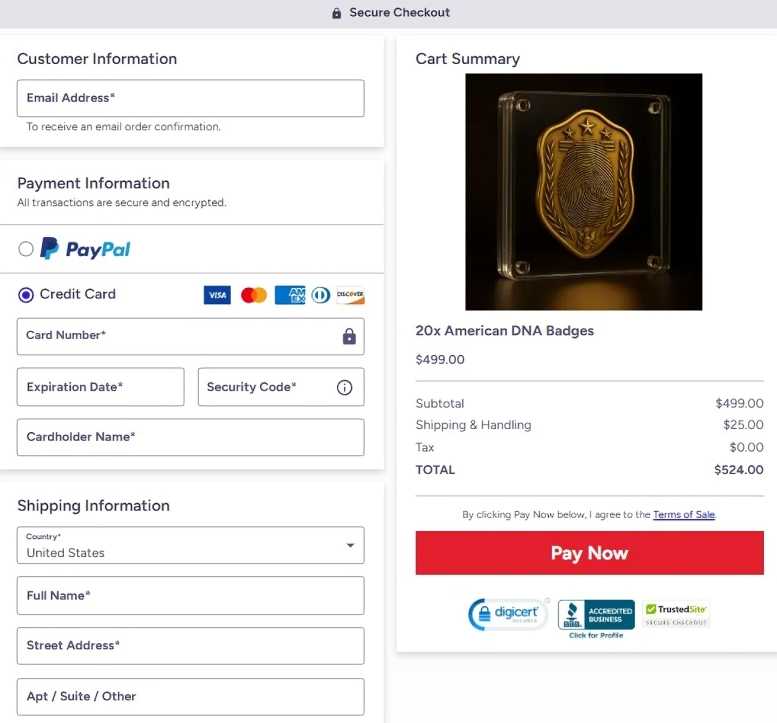Screen dimensions: 777x723
Task: Open the Terms of Sale link
Action: (684, 514)
